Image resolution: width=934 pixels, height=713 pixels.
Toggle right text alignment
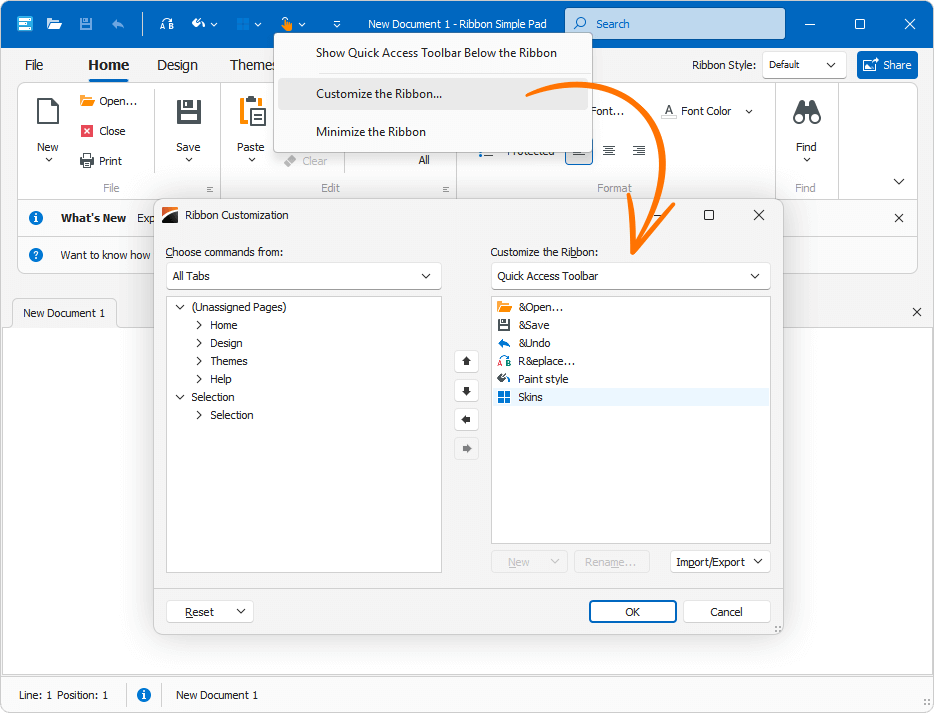coord(638,150)
